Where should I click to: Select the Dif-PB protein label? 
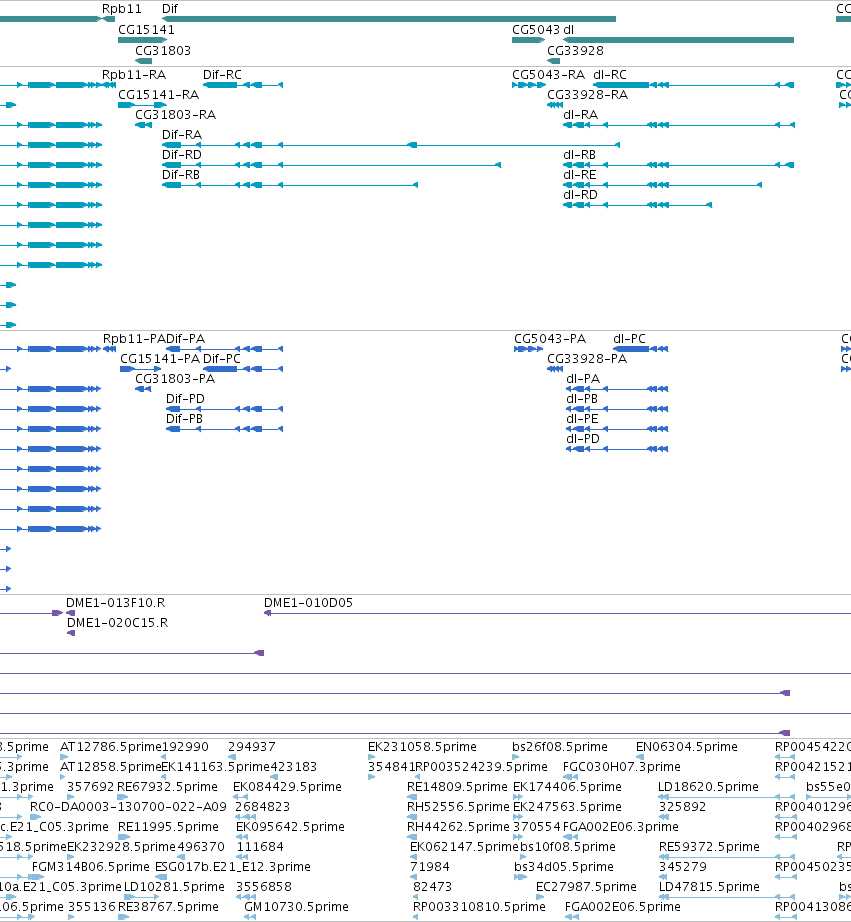pyautogui.click(x=185, y=419)
